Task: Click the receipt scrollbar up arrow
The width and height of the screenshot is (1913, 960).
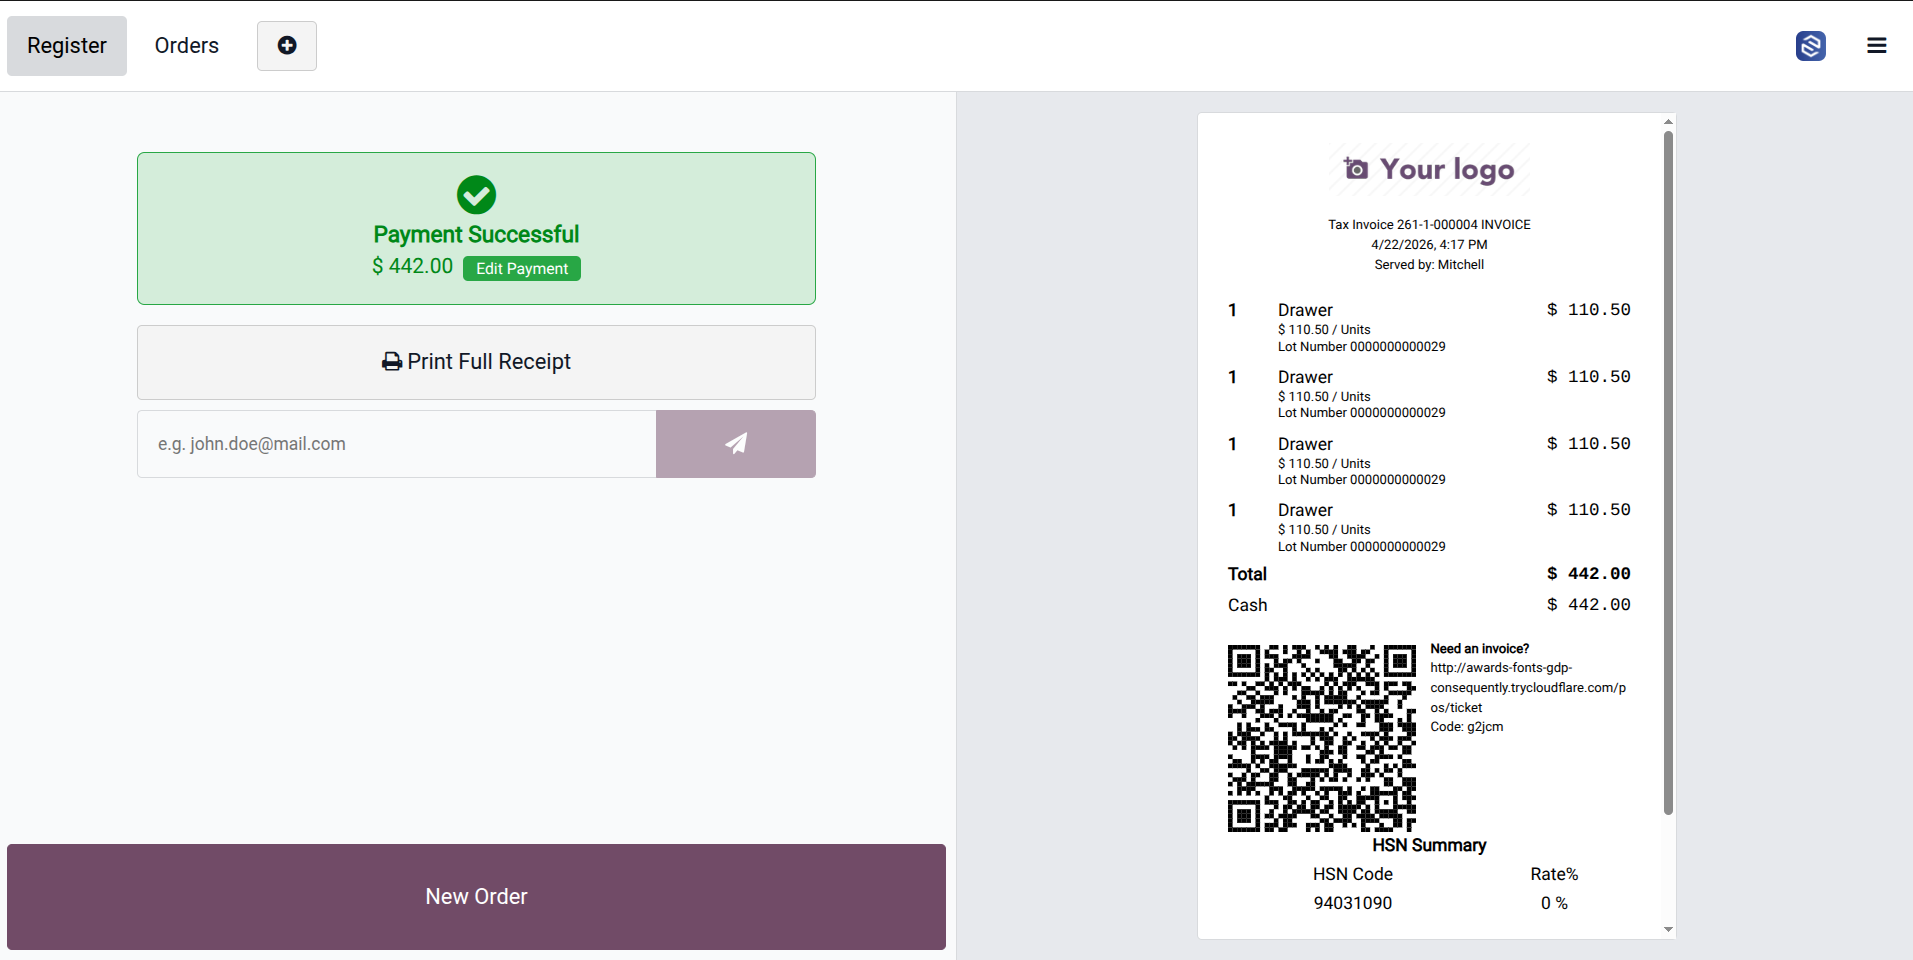Action: point(1668,121)
